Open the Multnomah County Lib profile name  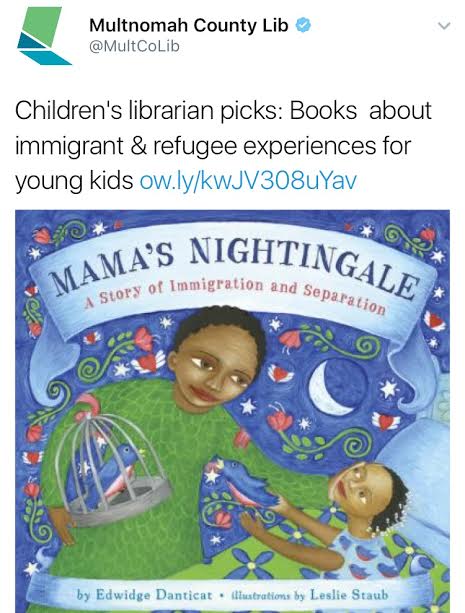click(189, 25)
